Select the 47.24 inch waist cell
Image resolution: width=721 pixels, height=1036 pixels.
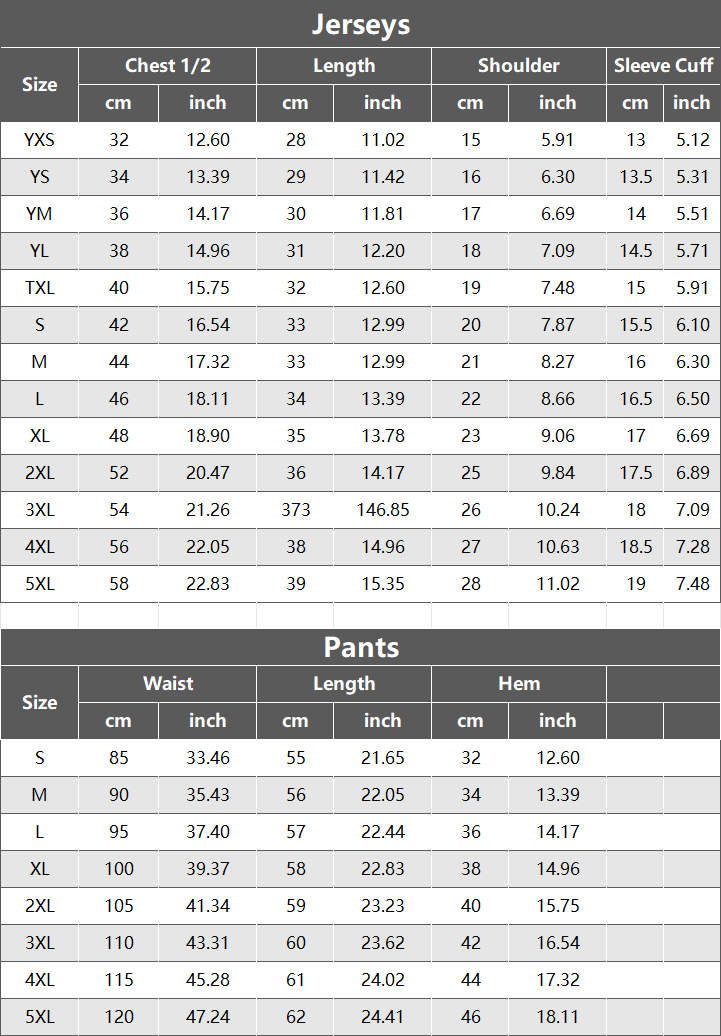[207, 1017]
